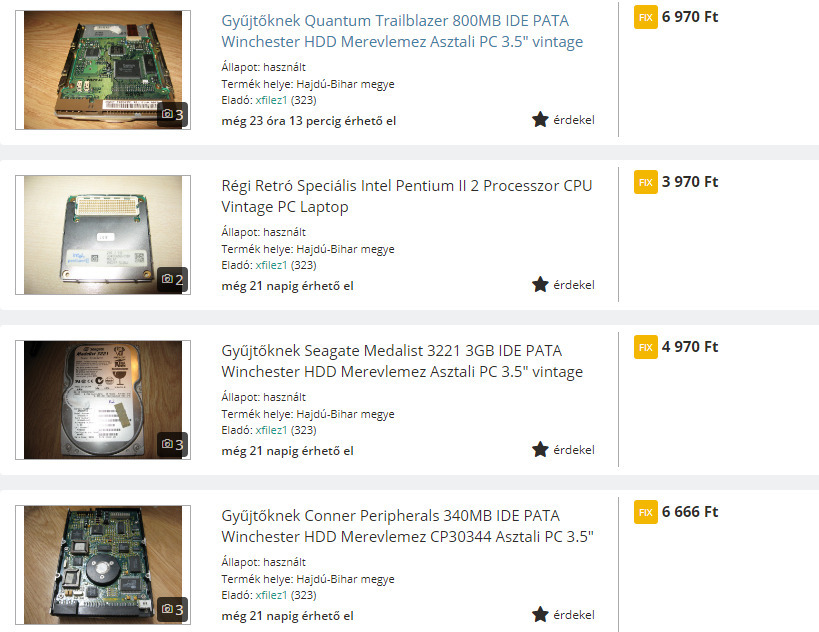This screenshot has height=632, width=819.
Task: View Seagate Medalist hard drive thumbnail
Action: [x=103, y=400]
